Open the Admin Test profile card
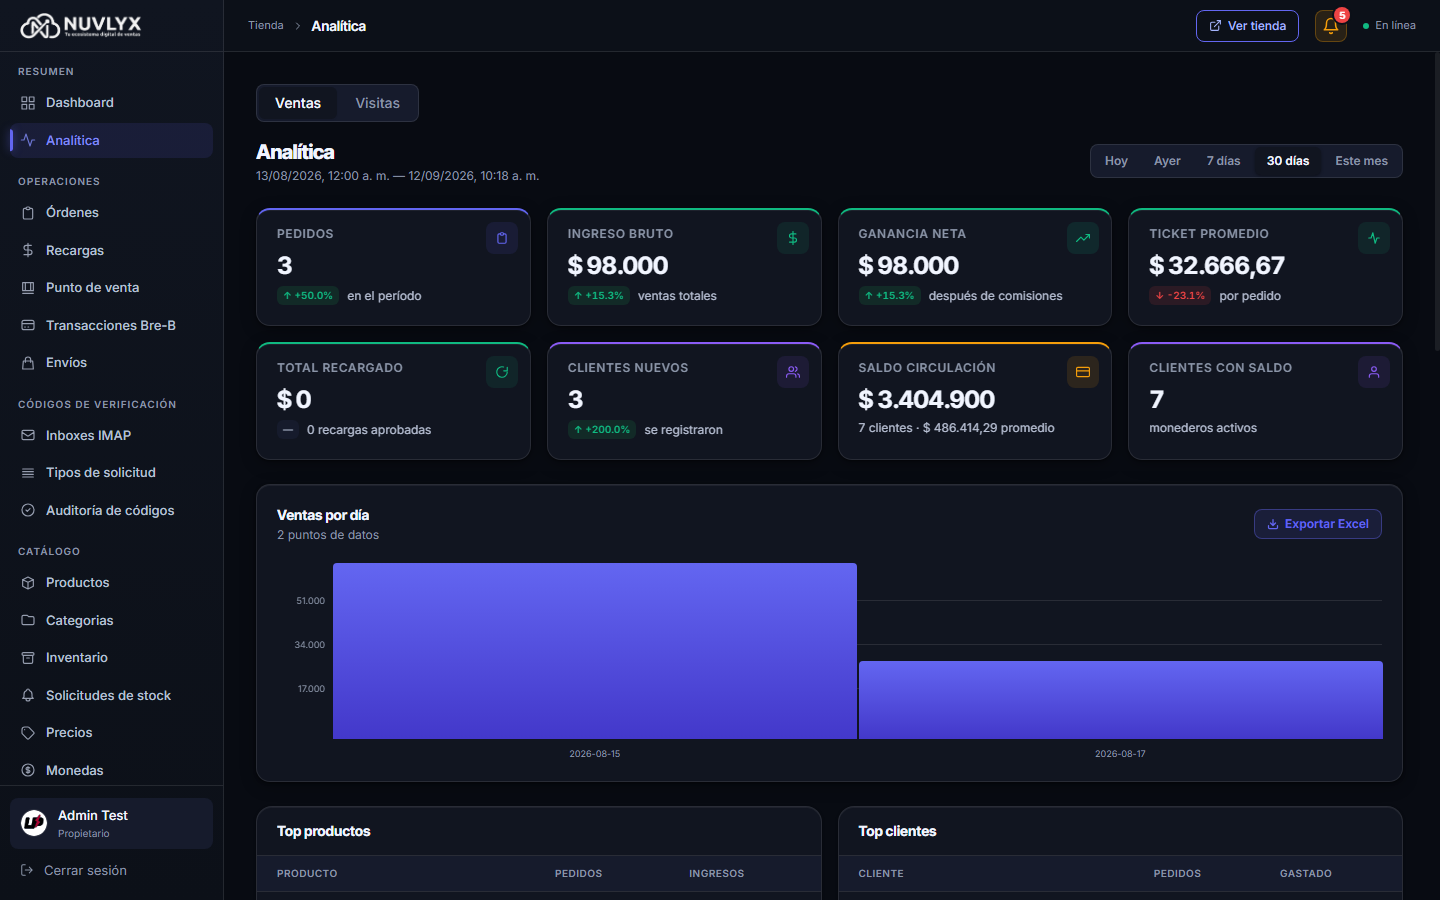1440x900 pixels. tap(111, 824)
